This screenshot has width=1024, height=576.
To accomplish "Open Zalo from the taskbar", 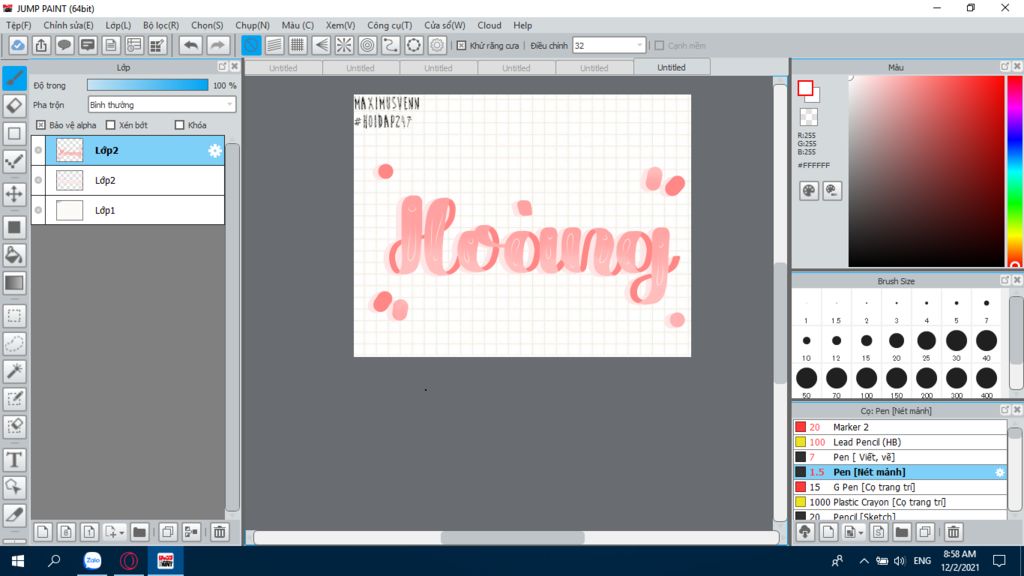I will pyautogui.click(x=92, y=561).
